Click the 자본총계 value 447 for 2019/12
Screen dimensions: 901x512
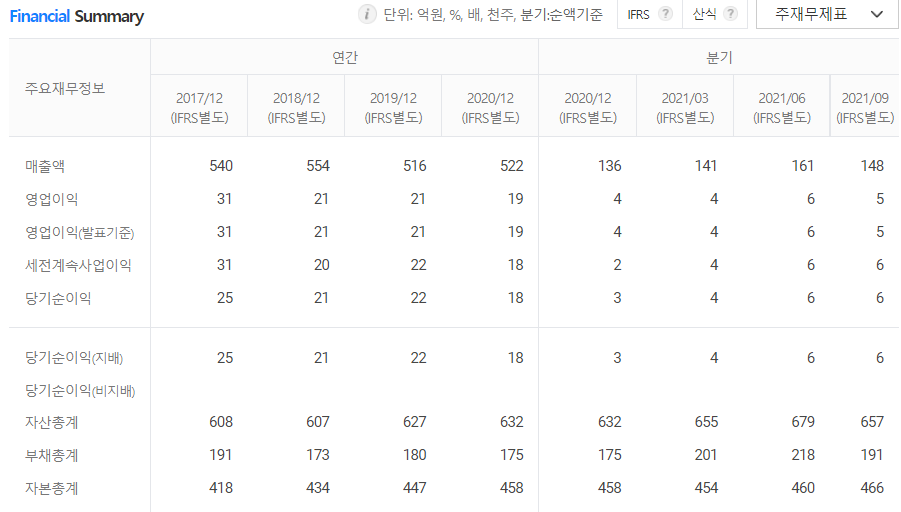(415, 488)
